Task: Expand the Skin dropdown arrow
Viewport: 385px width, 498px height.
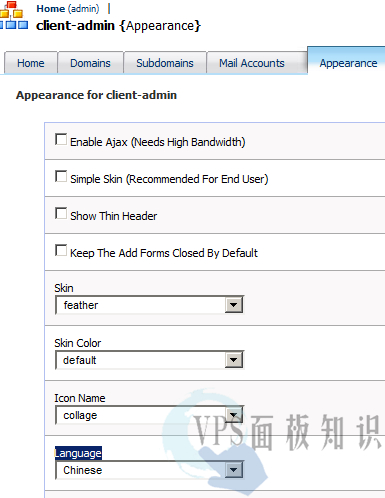Action: click(x=234, y=305)
